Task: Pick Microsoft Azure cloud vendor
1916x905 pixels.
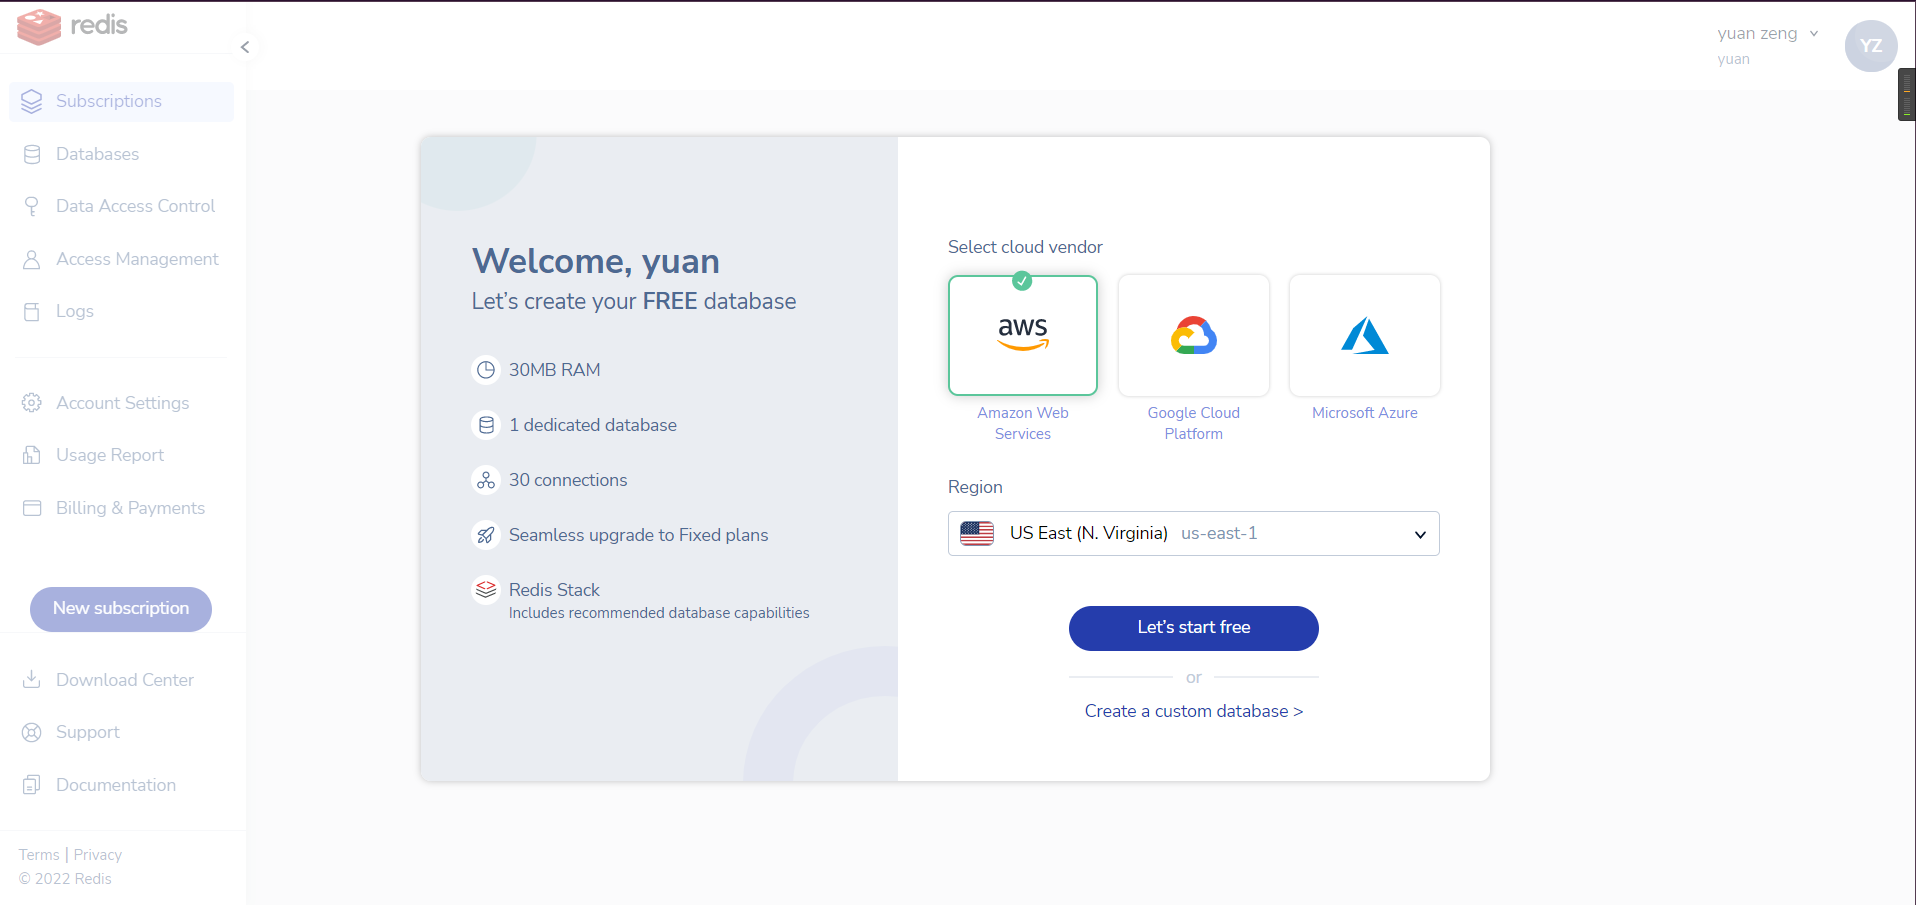Action: [1364, 336]
